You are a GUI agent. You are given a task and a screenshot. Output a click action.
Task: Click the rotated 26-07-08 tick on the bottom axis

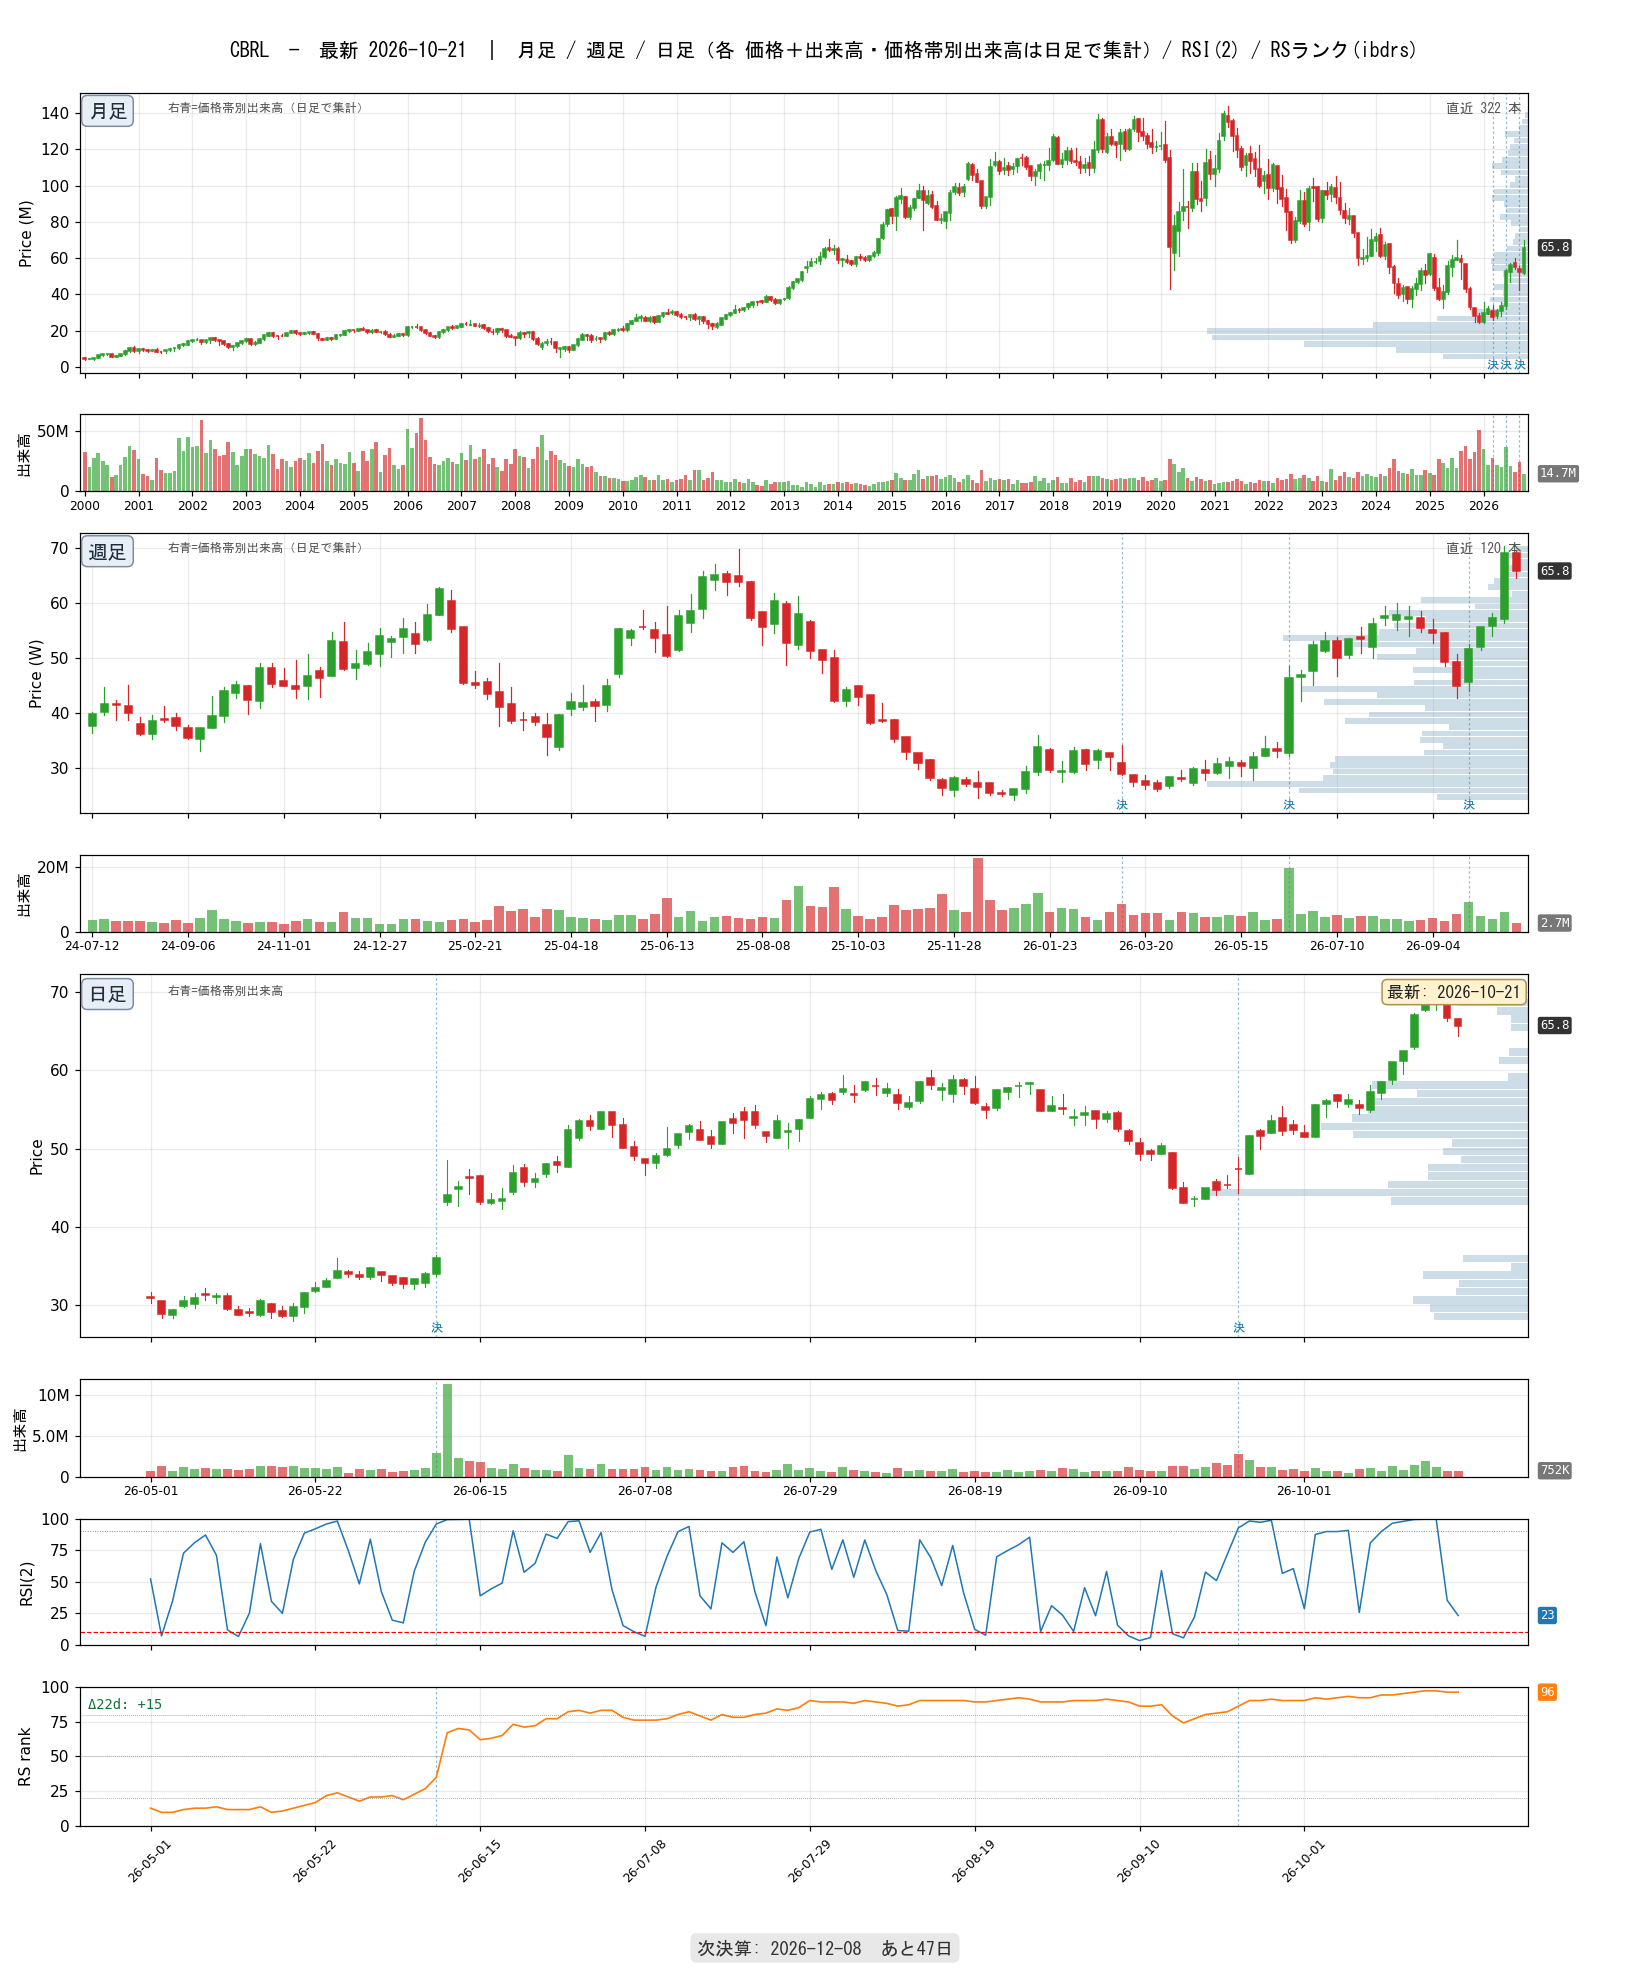coord(647,1861)
